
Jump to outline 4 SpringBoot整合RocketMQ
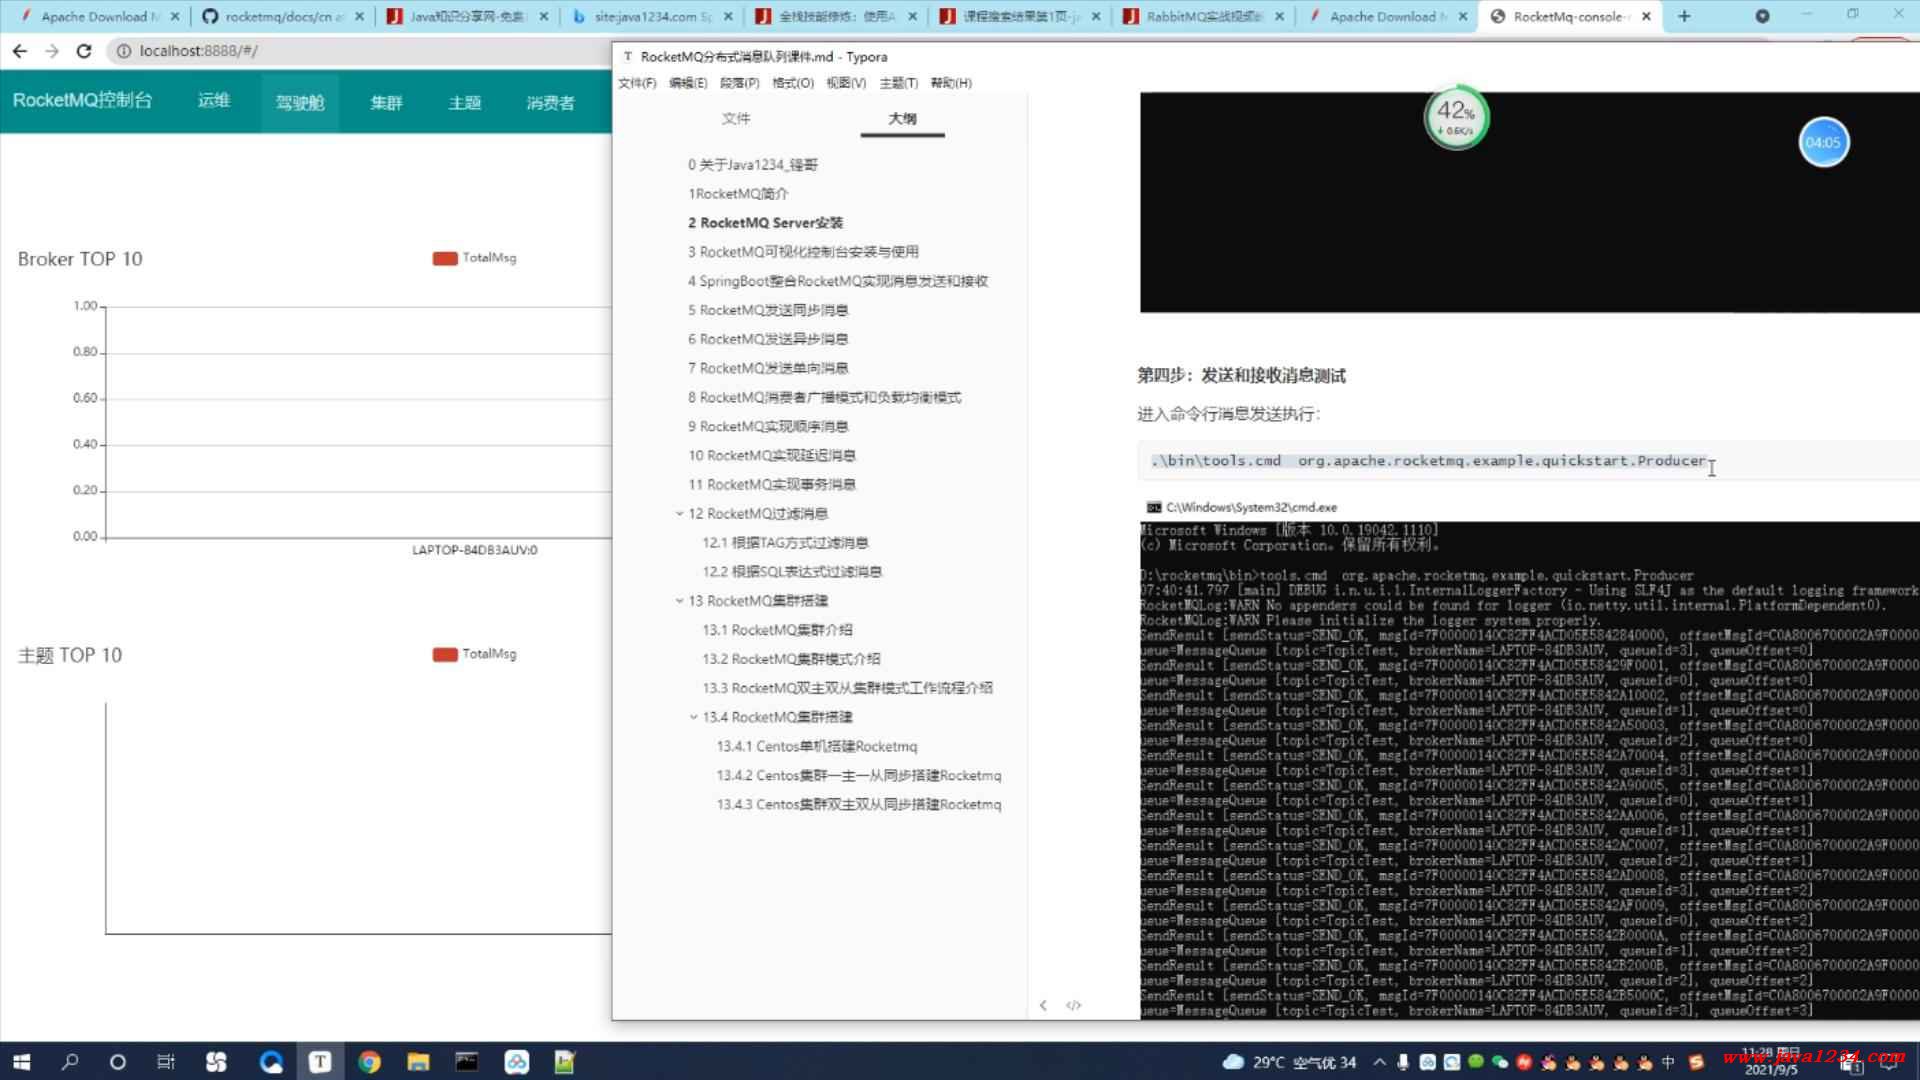coord(838,281)
